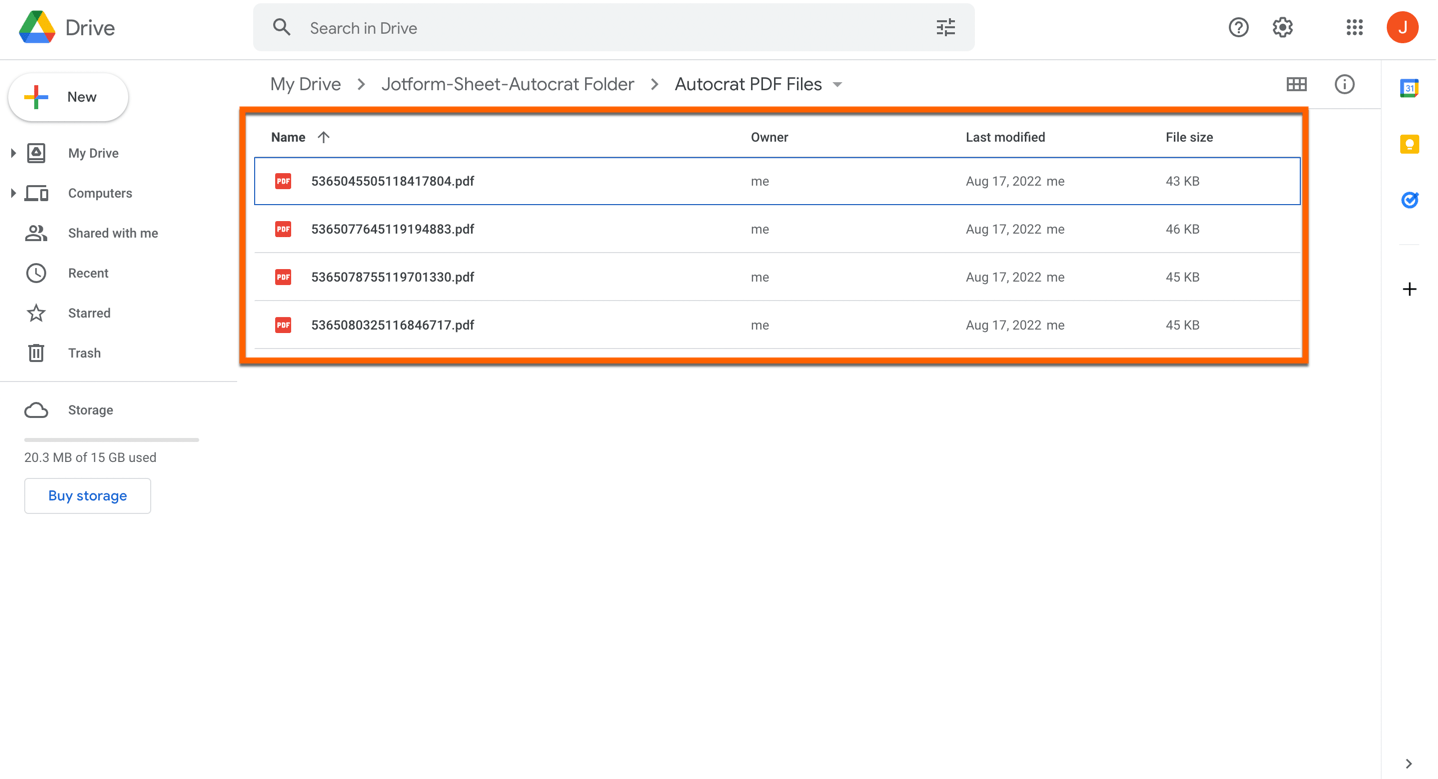Click the New button
The height and width of the screenshot is (779, 1438).
(x=68, y=97)
